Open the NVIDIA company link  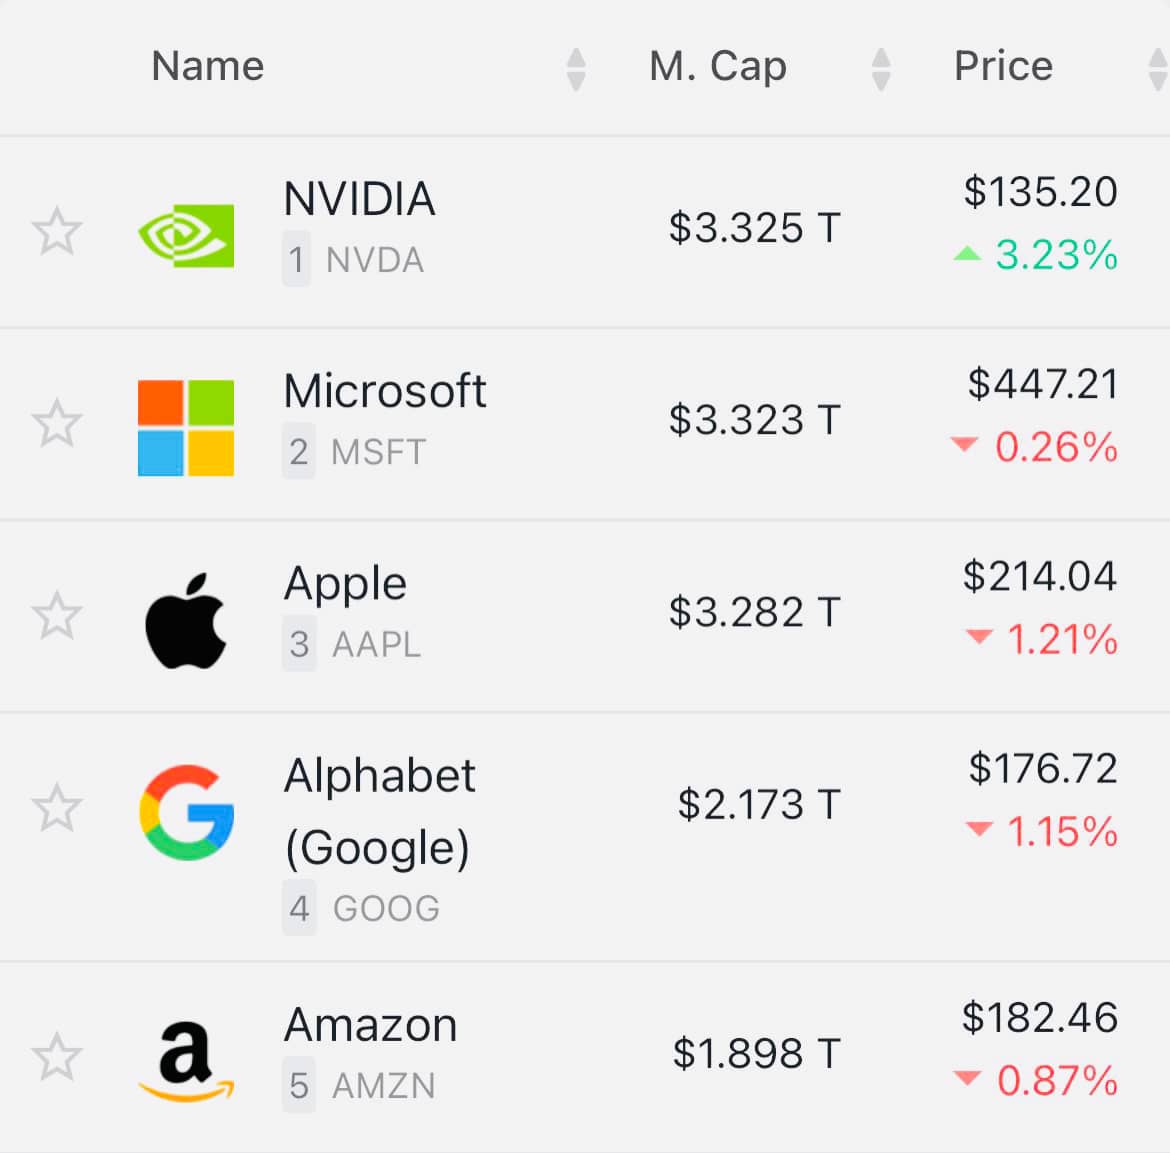click(359, 199)
